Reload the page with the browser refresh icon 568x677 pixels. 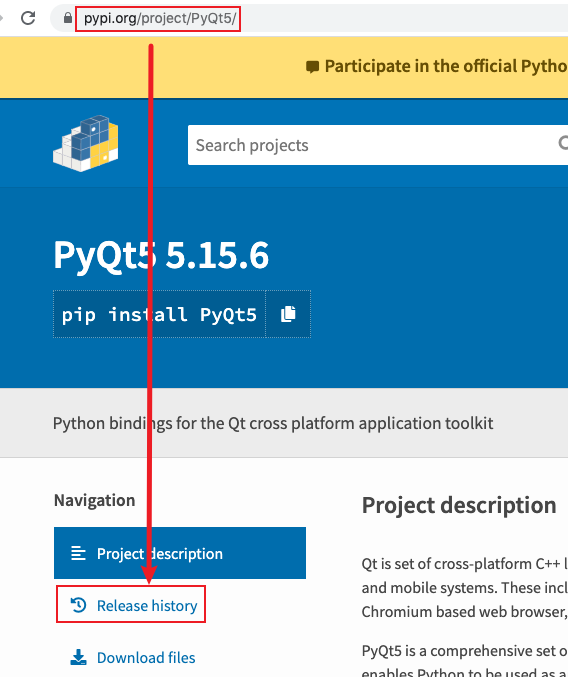pos(28,18)
